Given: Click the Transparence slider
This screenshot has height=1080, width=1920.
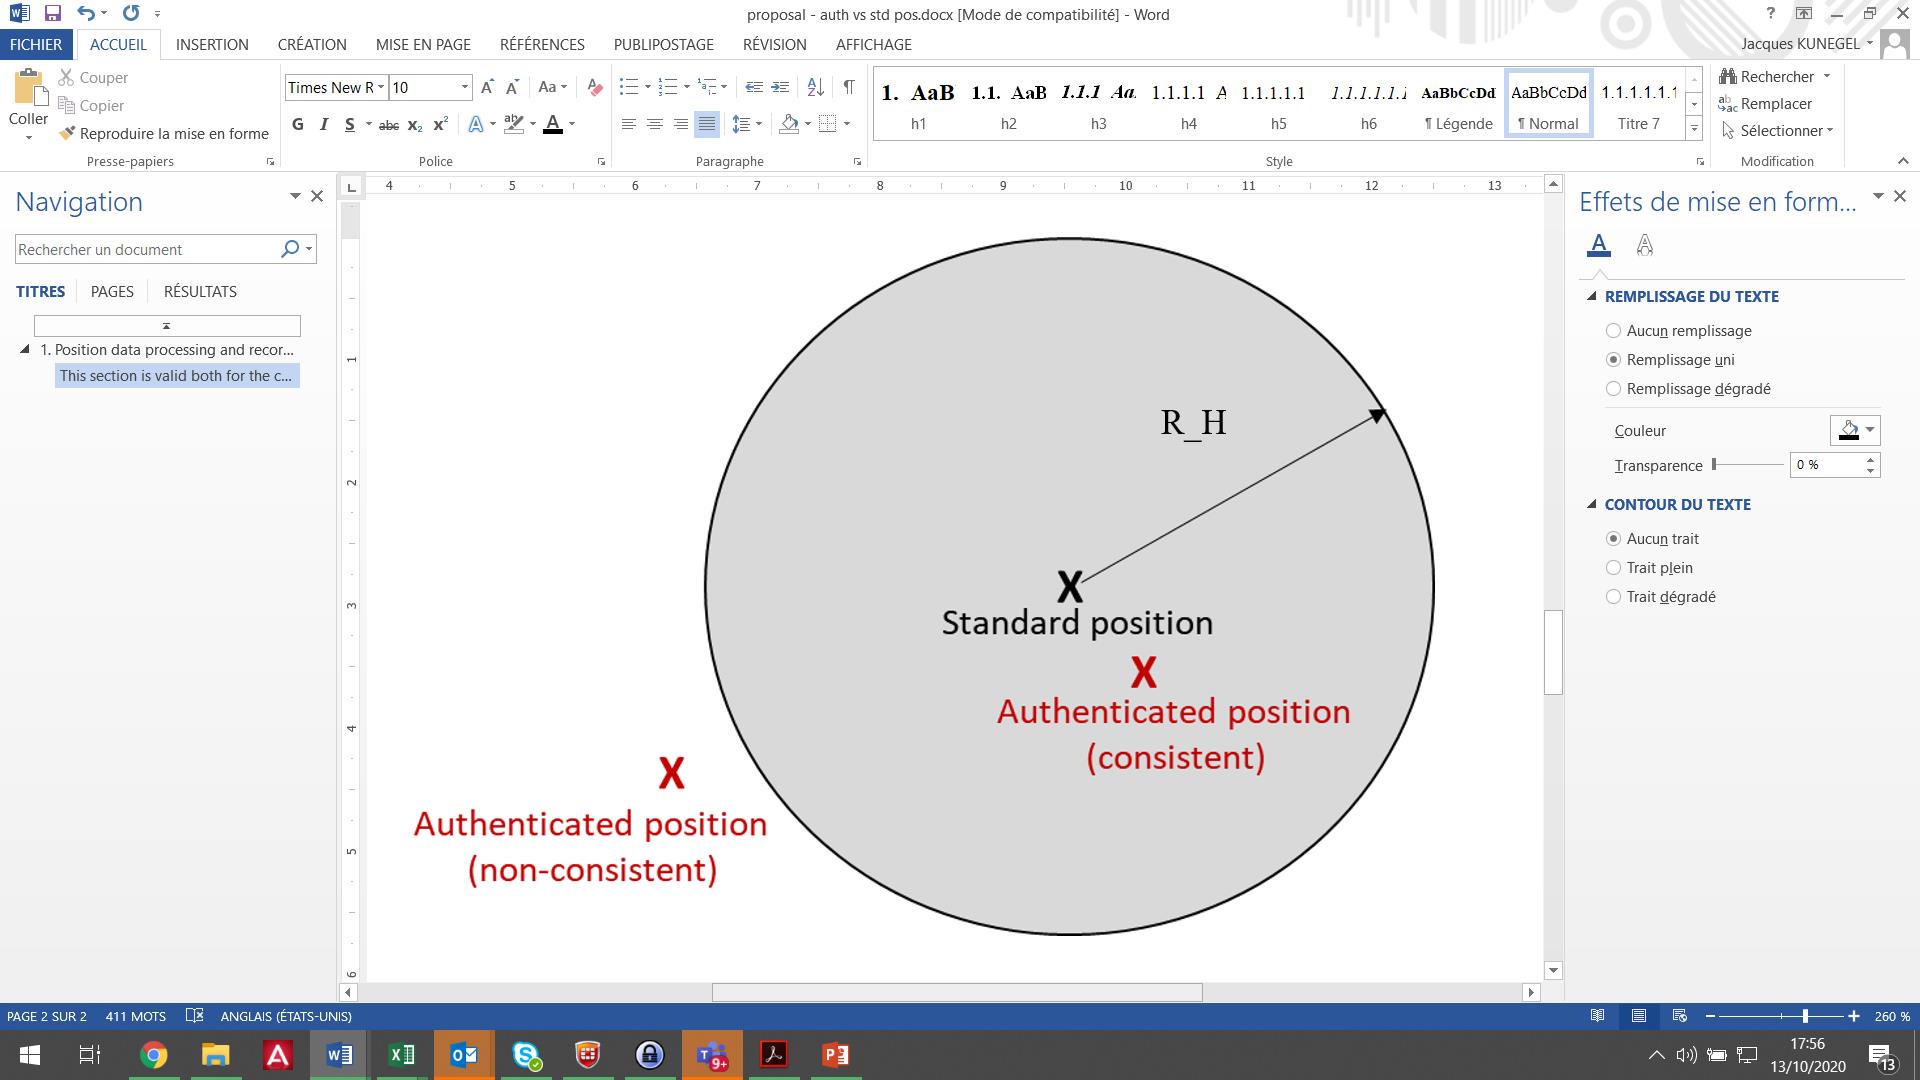Looking at the screenshot, I should pos(1748,465).
